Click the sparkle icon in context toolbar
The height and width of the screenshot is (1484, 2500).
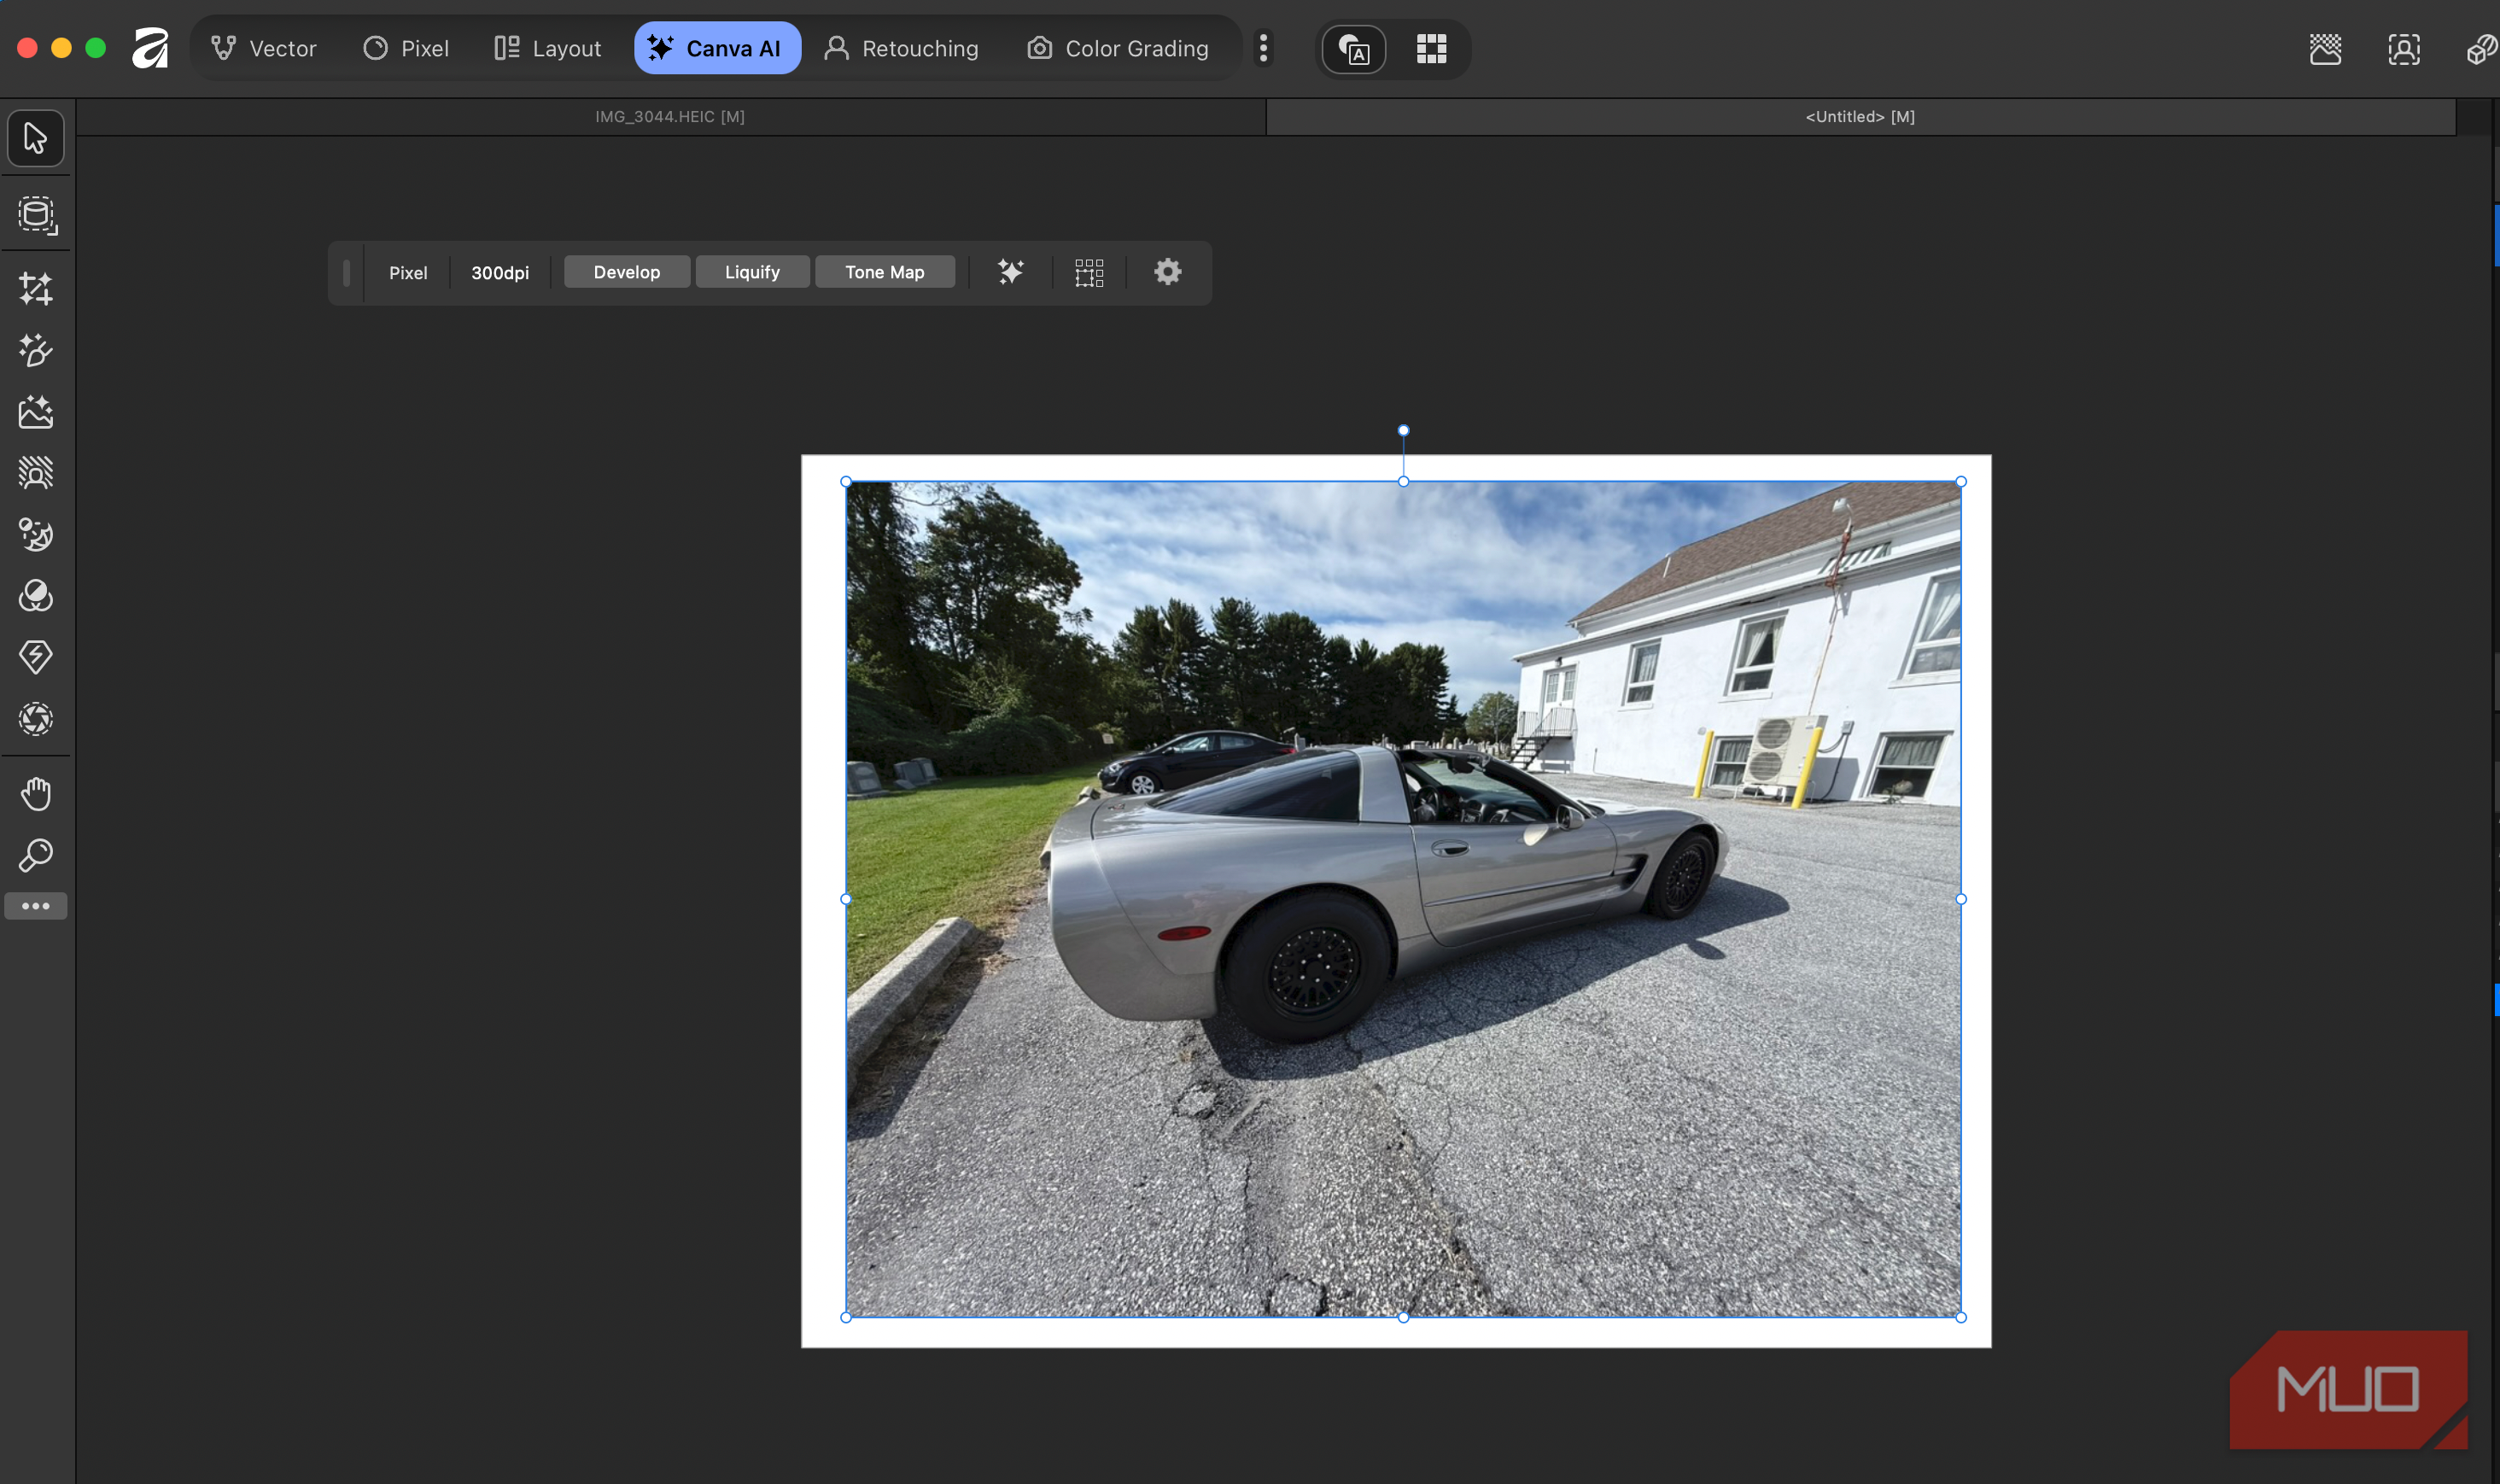1011,272
